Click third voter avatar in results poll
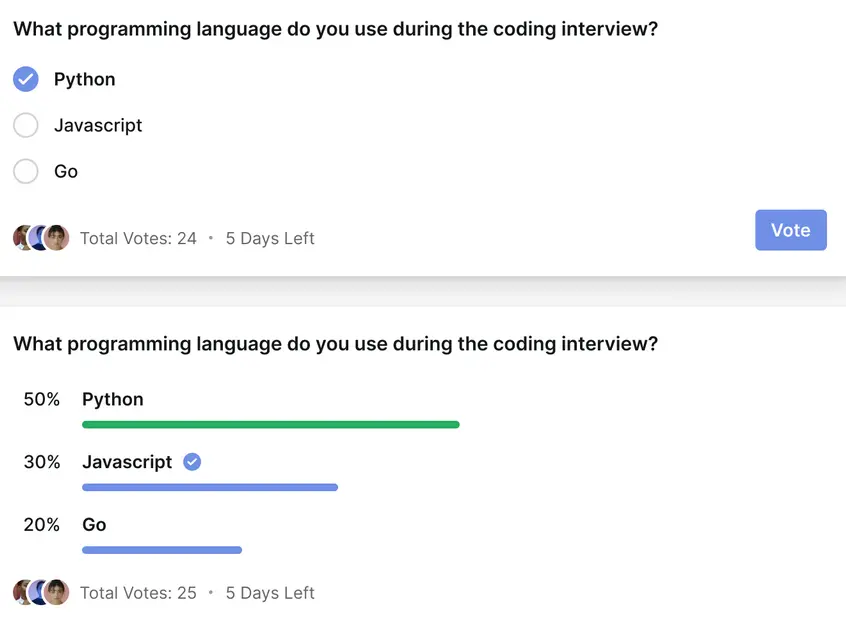 click(57, 592)
